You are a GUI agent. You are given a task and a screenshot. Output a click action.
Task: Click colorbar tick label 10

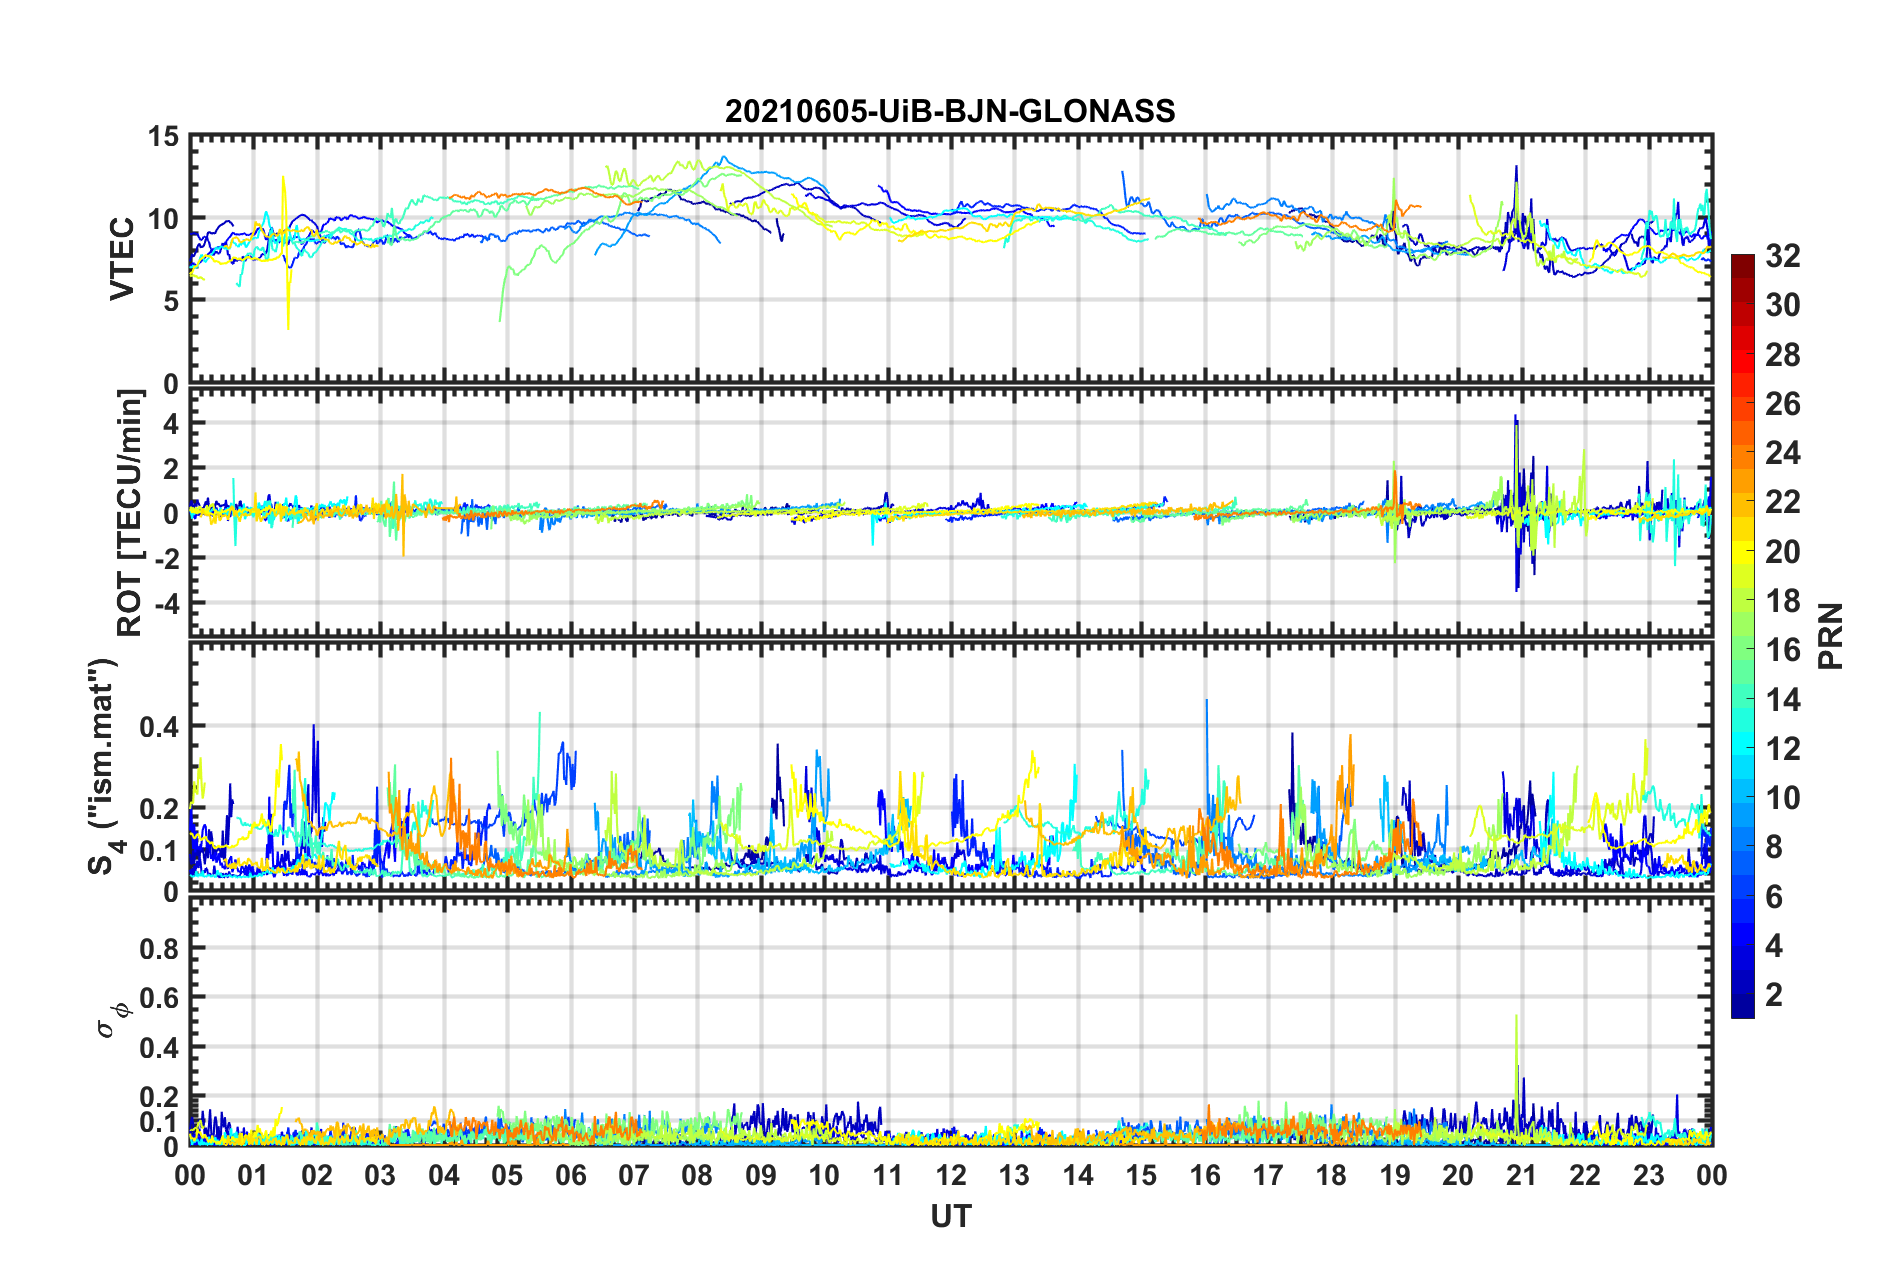point(1782,798)
